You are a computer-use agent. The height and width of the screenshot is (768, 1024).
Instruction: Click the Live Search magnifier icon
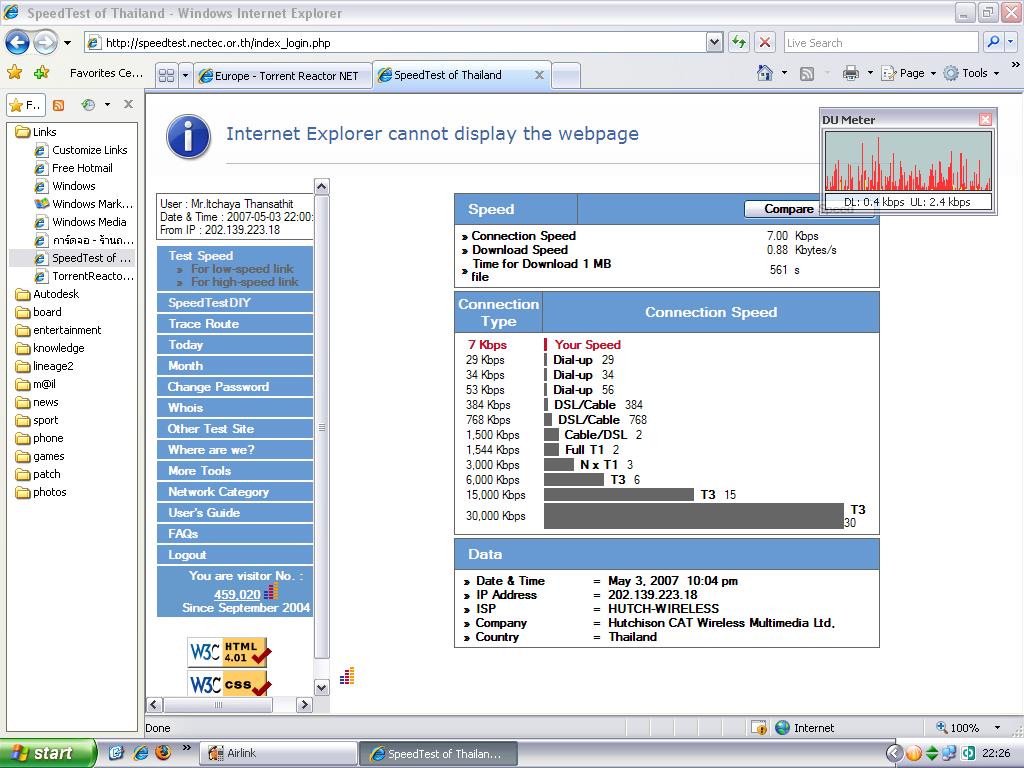(x=993, y=42)
